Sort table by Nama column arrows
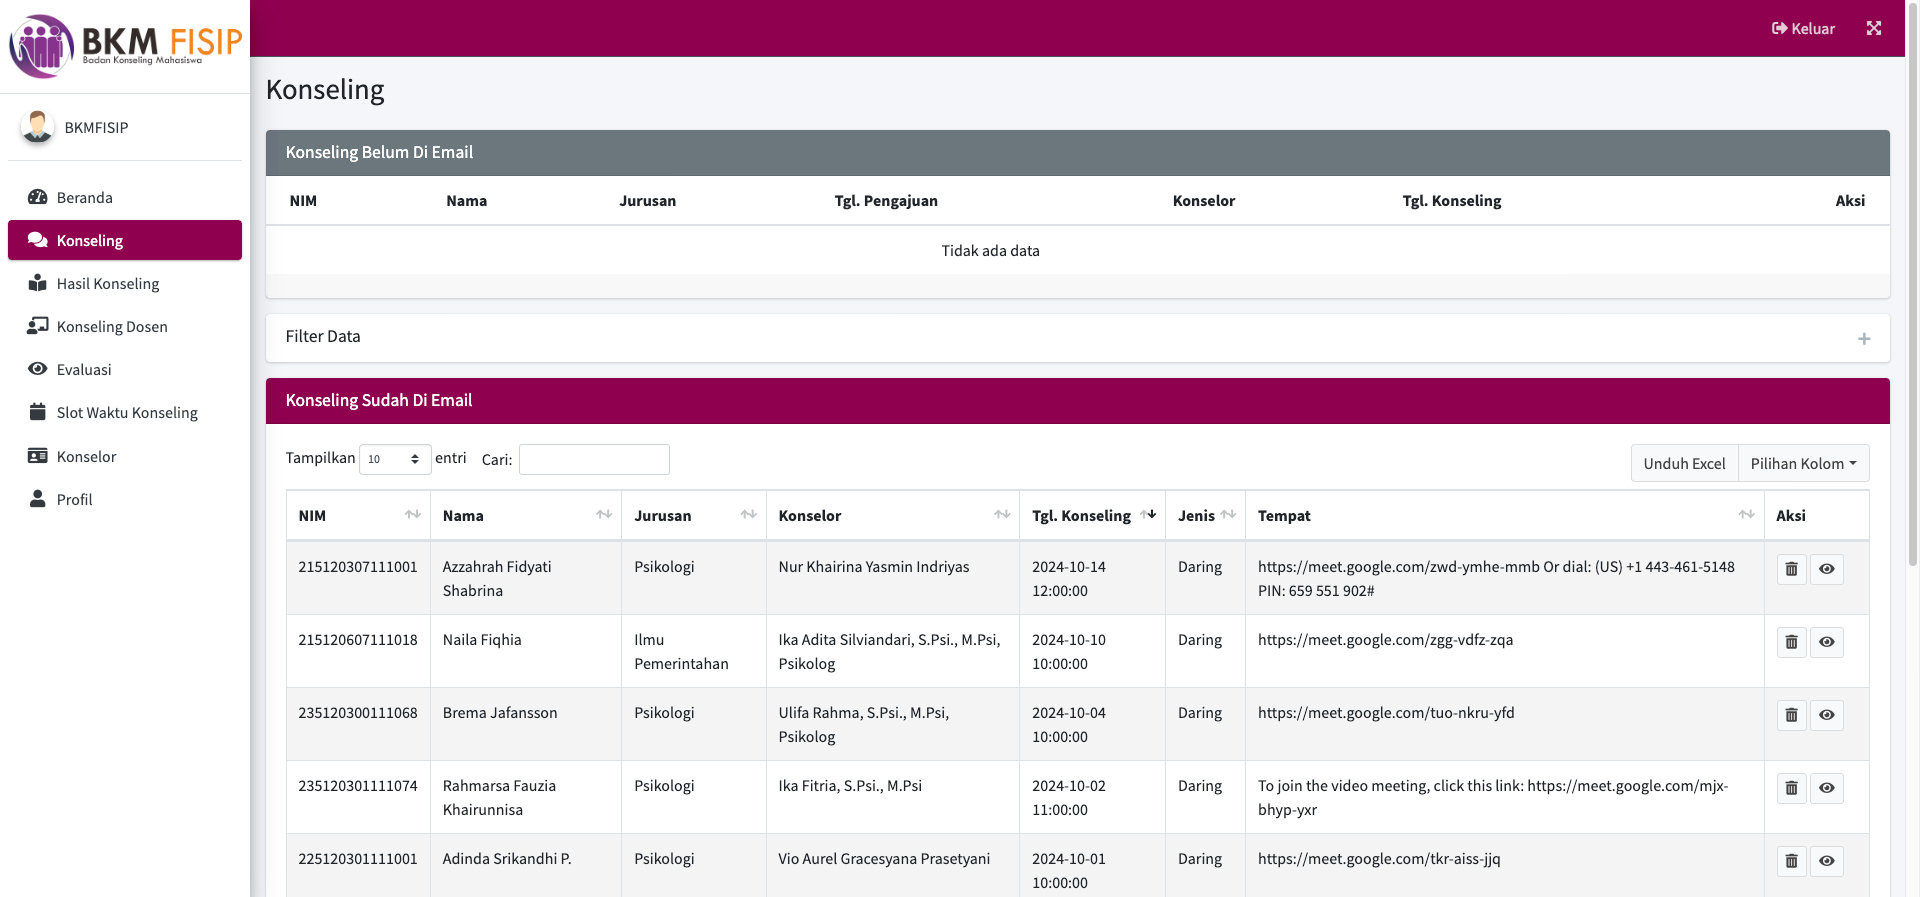Viewport: 1920px width, 897px height. coord(604,515)
